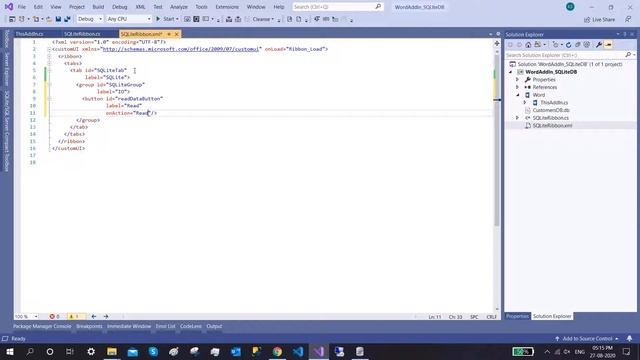The height and width of the screenshot is (360, 640).
Task: Click Solution Explorer Show All Files icon
Action: point(587,44)
